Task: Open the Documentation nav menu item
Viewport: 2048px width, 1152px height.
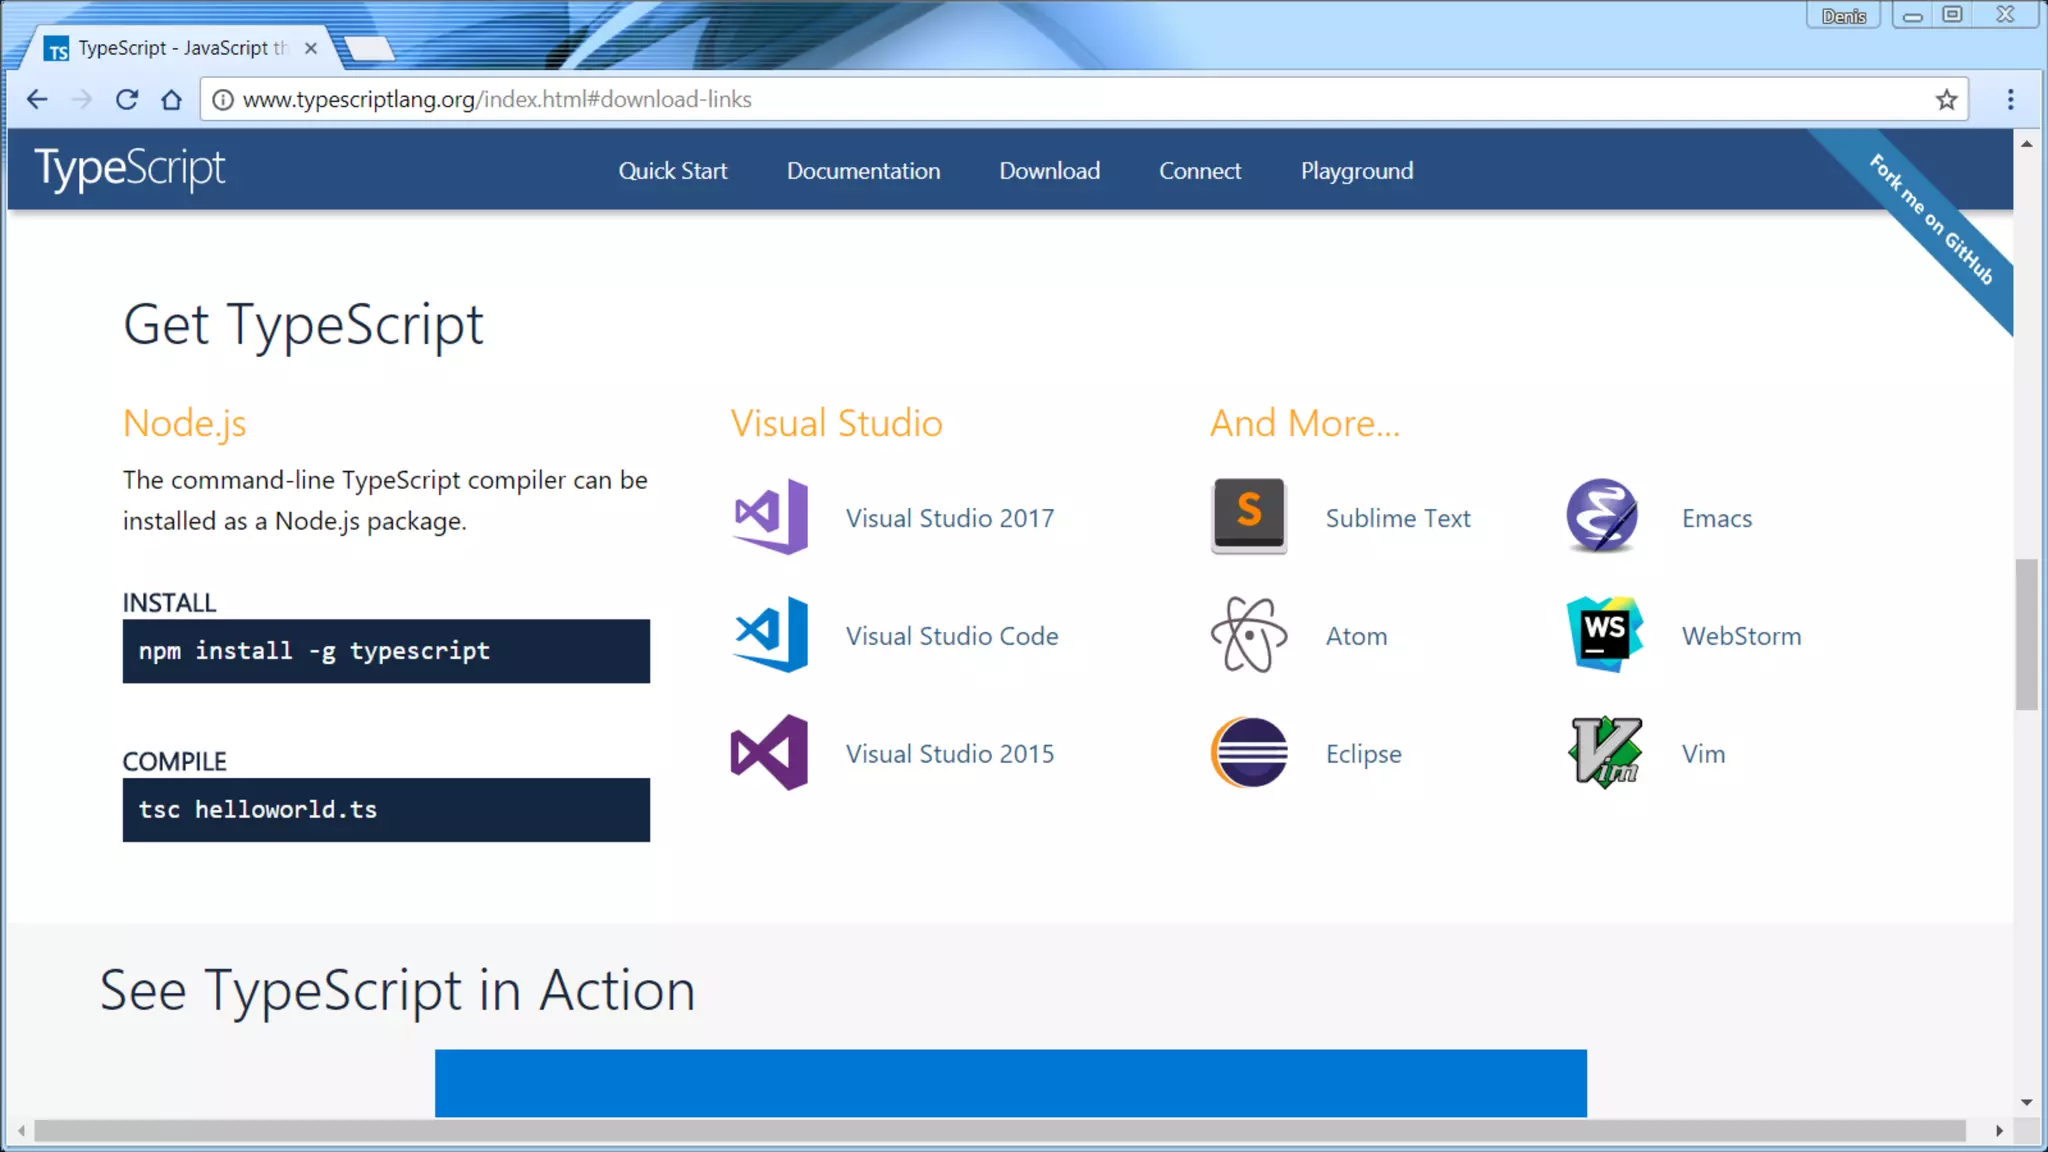Action: (x=863, y=171)
